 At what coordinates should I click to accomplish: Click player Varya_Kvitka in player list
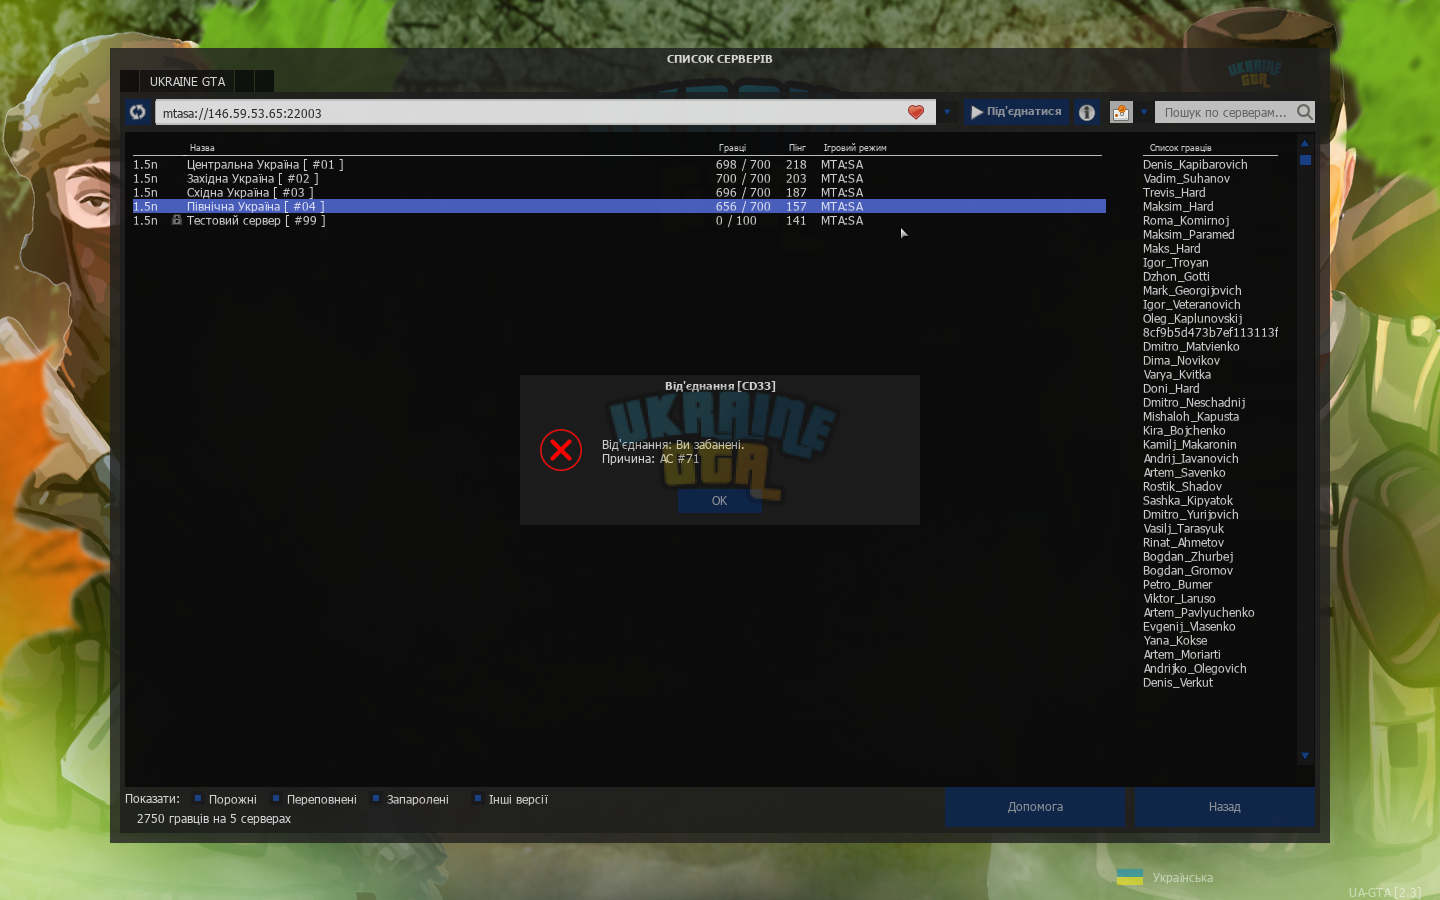[1177, 374]
